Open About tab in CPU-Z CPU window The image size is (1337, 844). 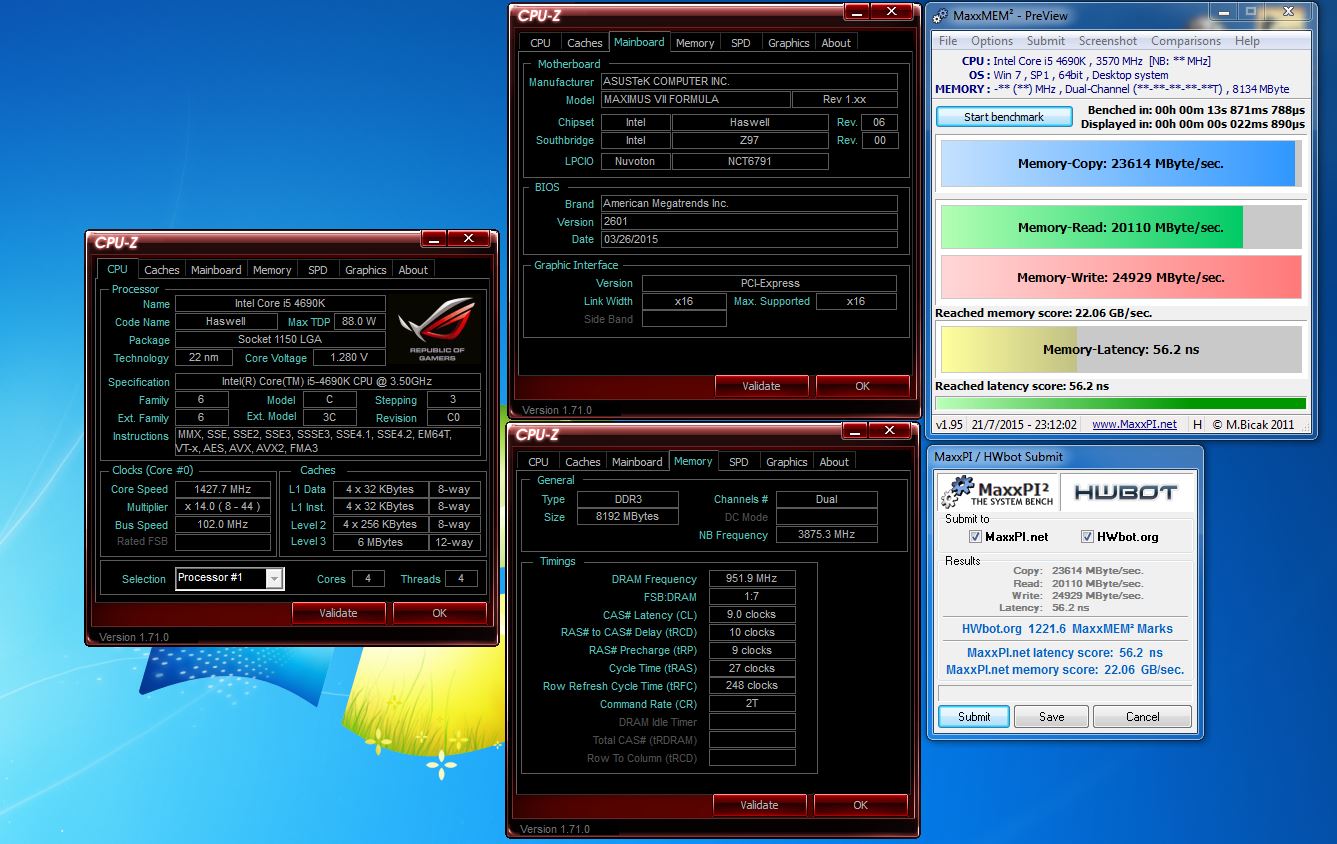tap(413, 270)
